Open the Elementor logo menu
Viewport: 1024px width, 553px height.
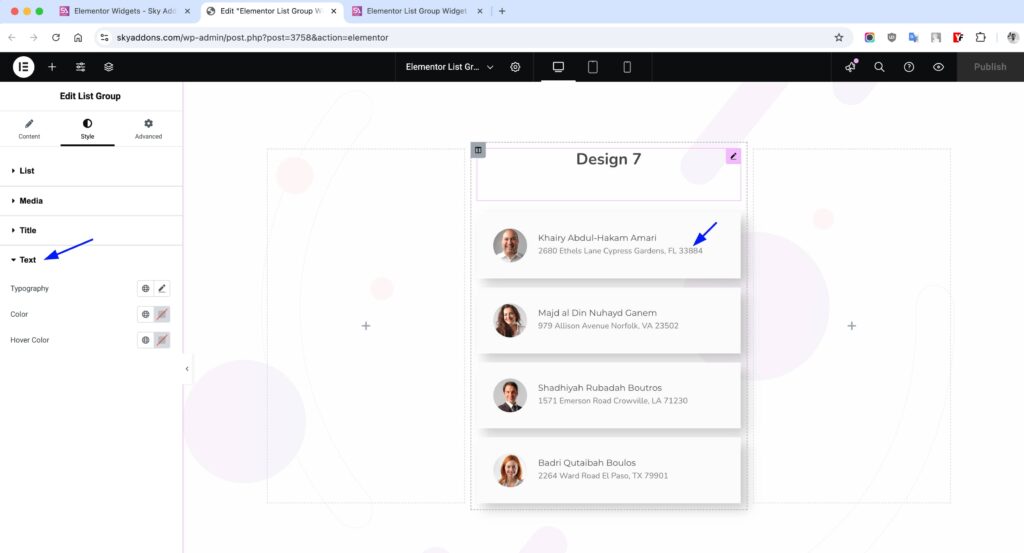tap(24, 67)
